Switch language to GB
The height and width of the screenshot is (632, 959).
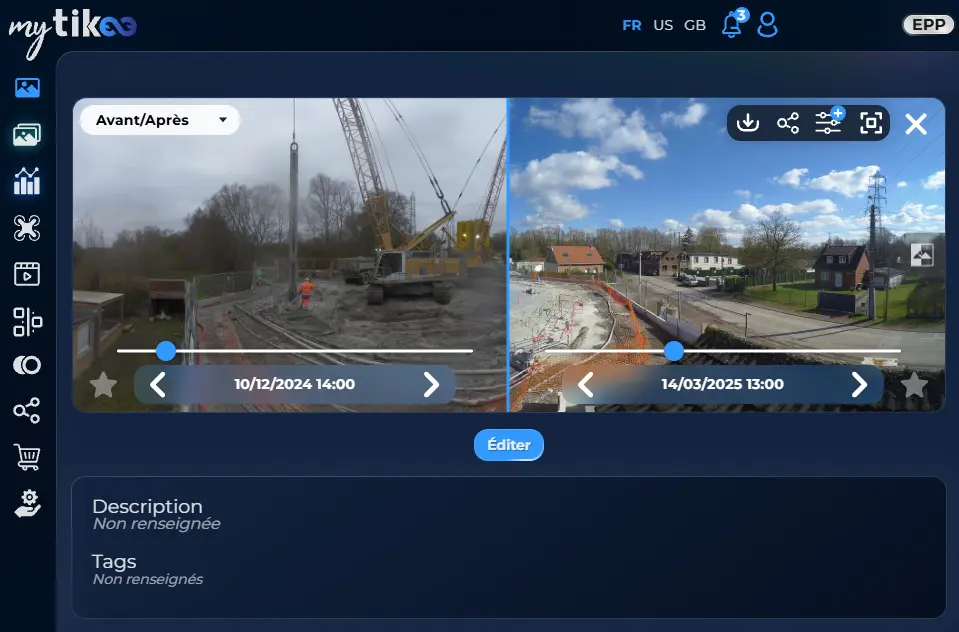695,25
